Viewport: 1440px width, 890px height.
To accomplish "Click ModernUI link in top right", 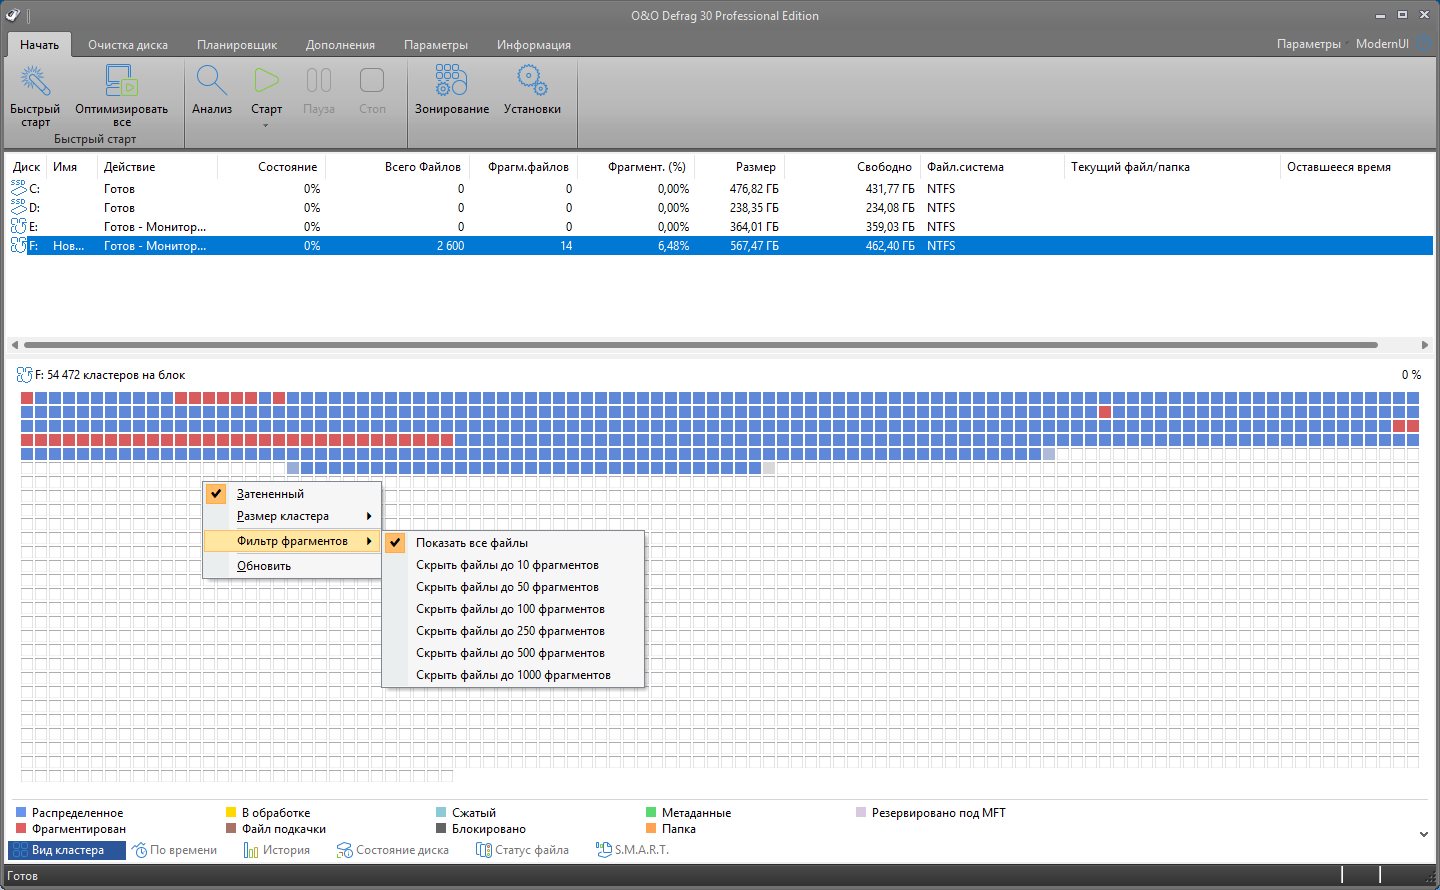I will tap(1382, 44).
